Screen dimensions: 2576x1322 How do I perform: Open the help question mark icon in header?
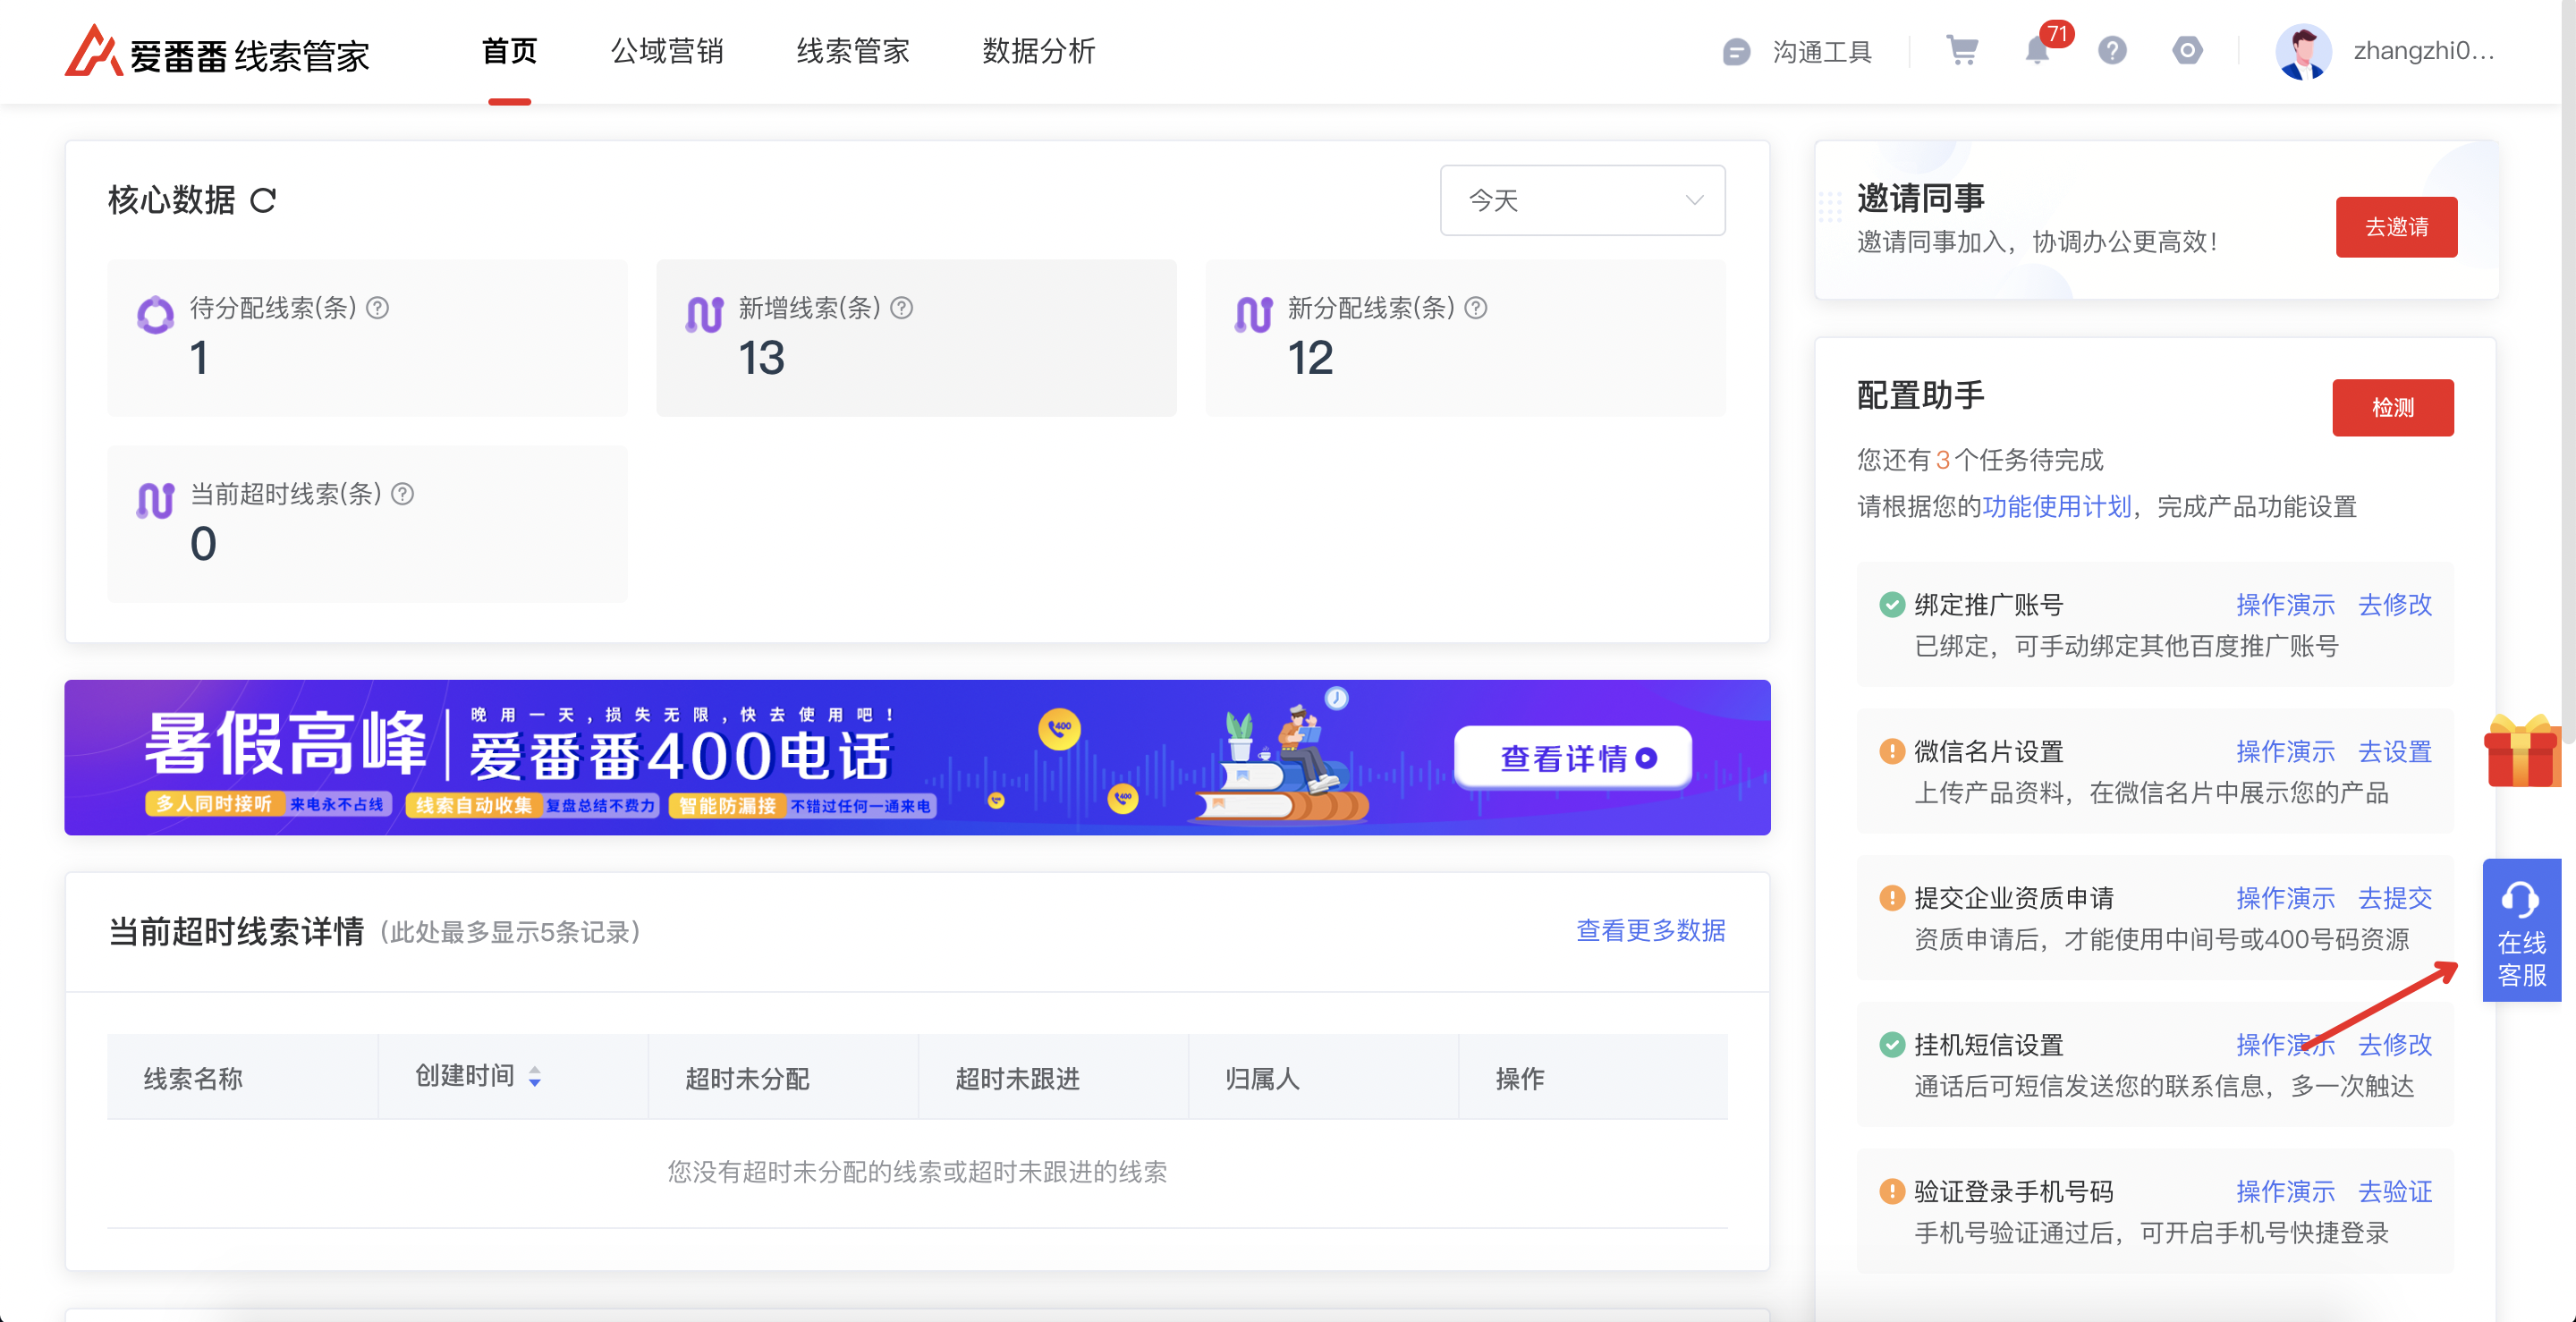click(x=2112, y=50)
